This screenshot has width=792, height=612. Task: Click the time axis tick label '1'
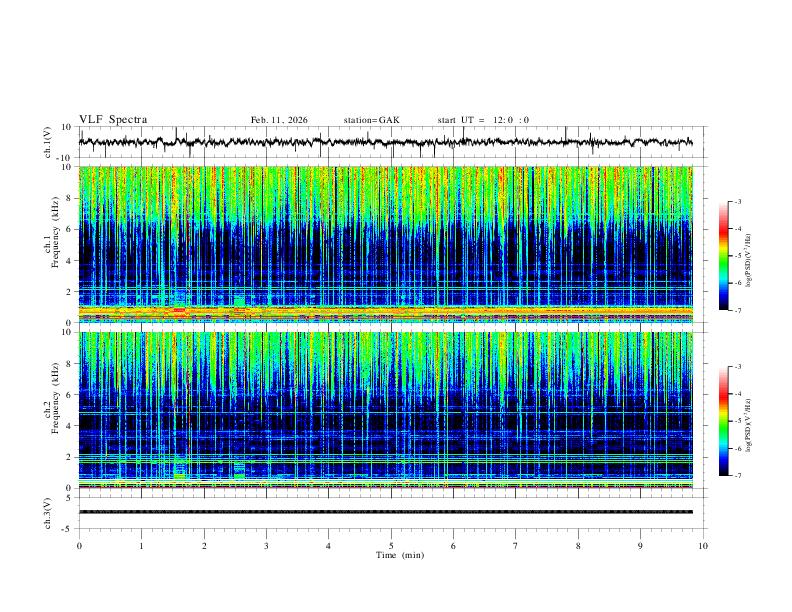coord(141,546)
